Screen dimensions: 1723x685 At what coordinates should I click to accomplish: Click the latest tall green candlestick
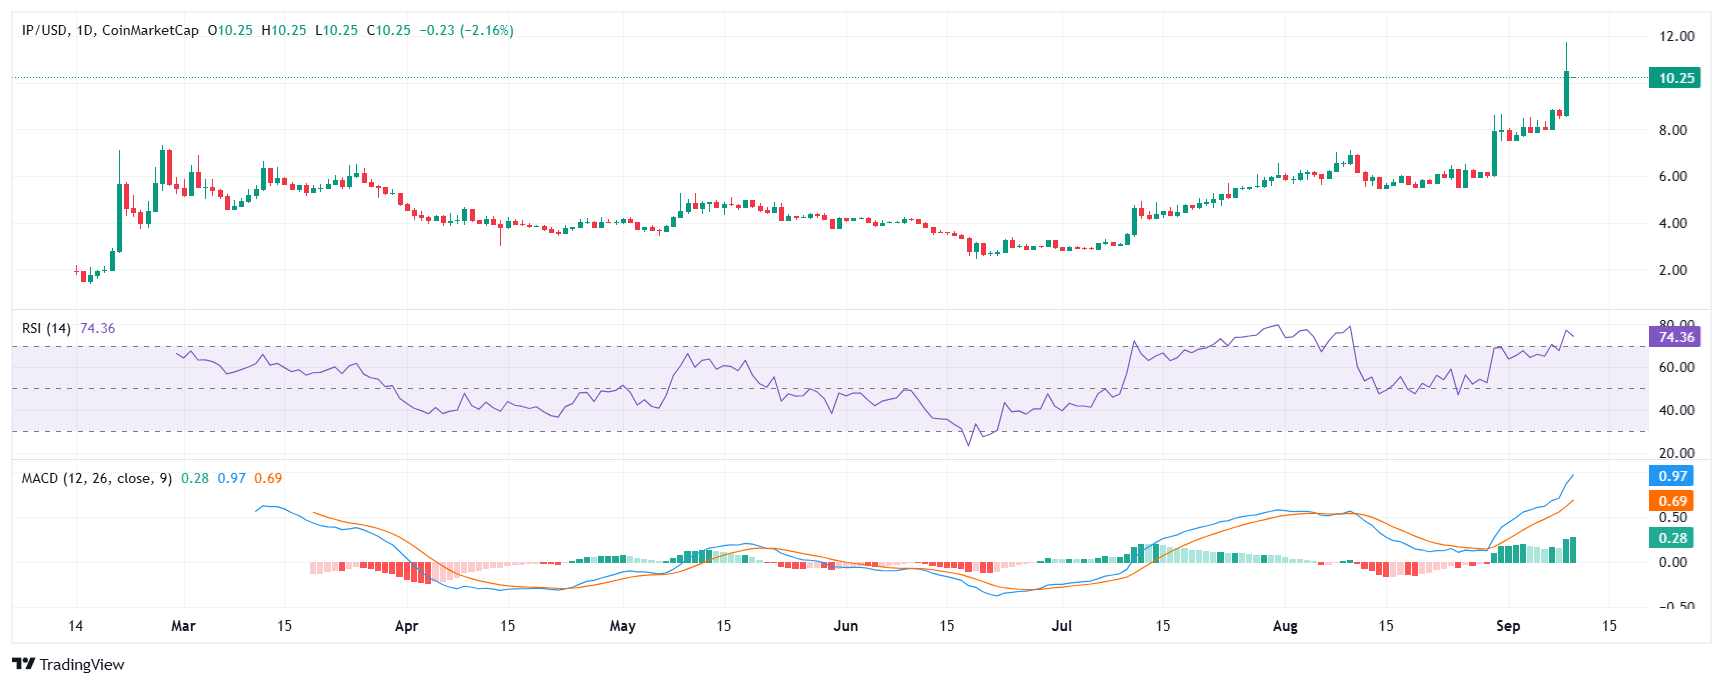pos(1566,93)
